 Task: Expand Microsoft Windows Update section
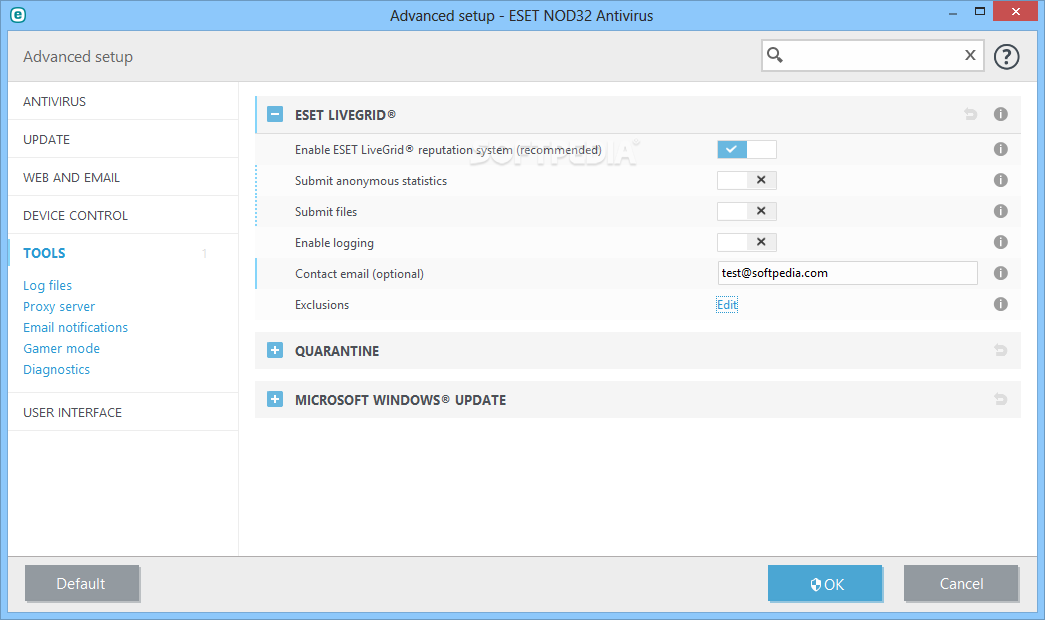pyautogui.click(x=275, y=399)
